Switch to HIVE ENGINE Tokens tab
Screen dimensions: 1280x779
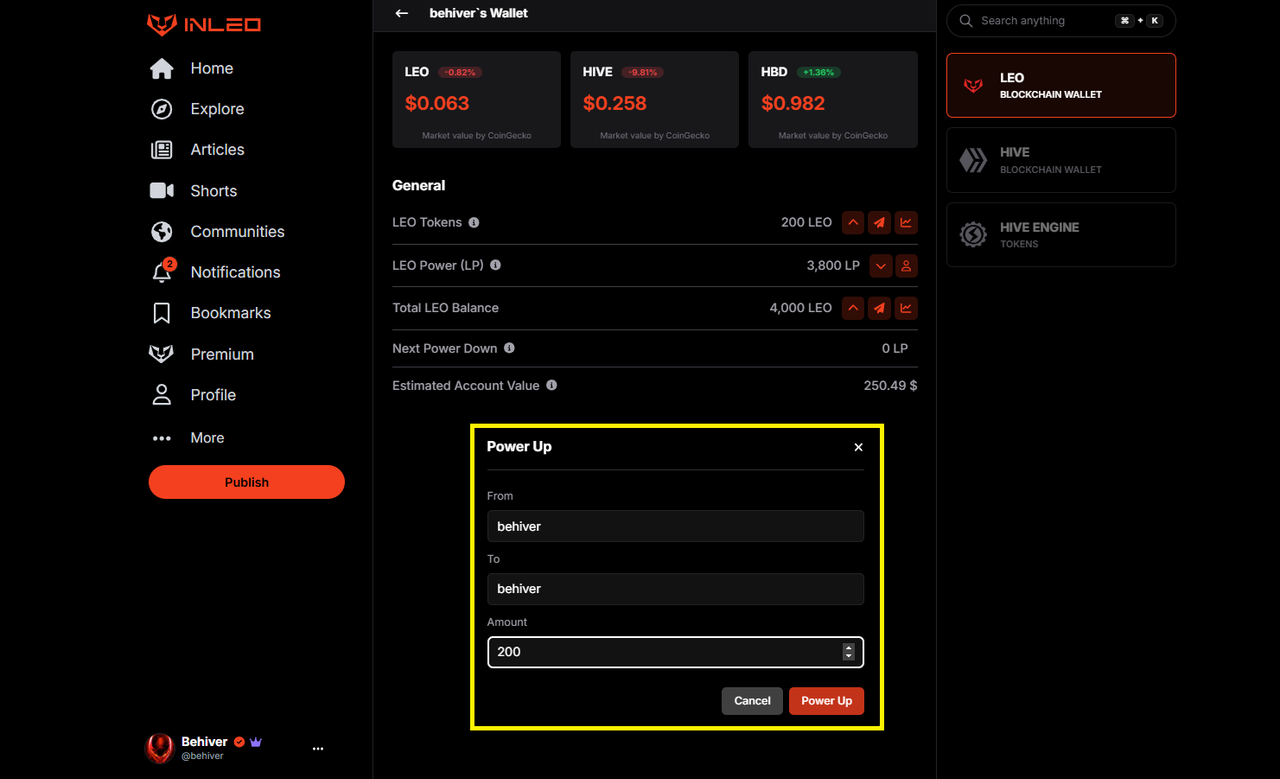click(x=1061, y=235)
